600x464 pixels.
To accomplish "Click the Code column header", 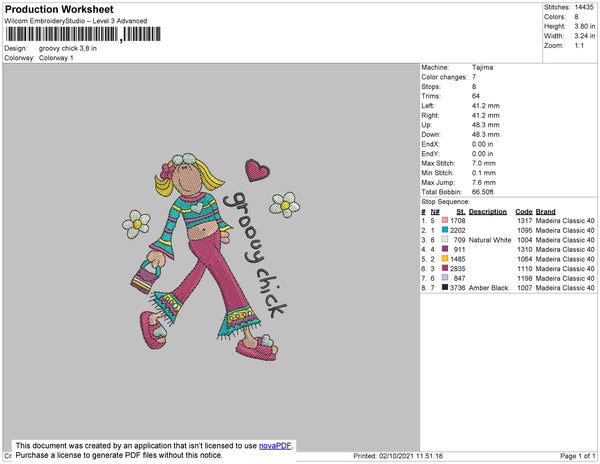I will coord(523,212).
